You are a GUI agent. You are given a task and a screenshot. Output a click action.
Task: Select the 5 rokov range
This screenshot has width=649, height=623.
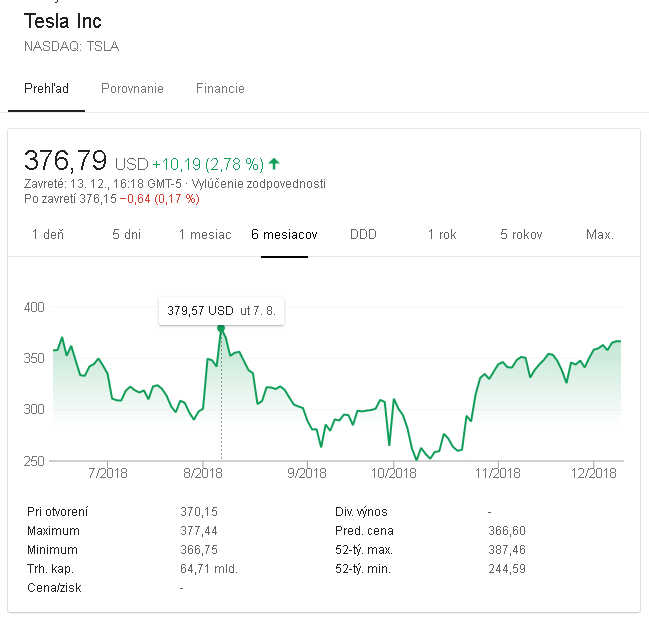(x=521, y=234)
